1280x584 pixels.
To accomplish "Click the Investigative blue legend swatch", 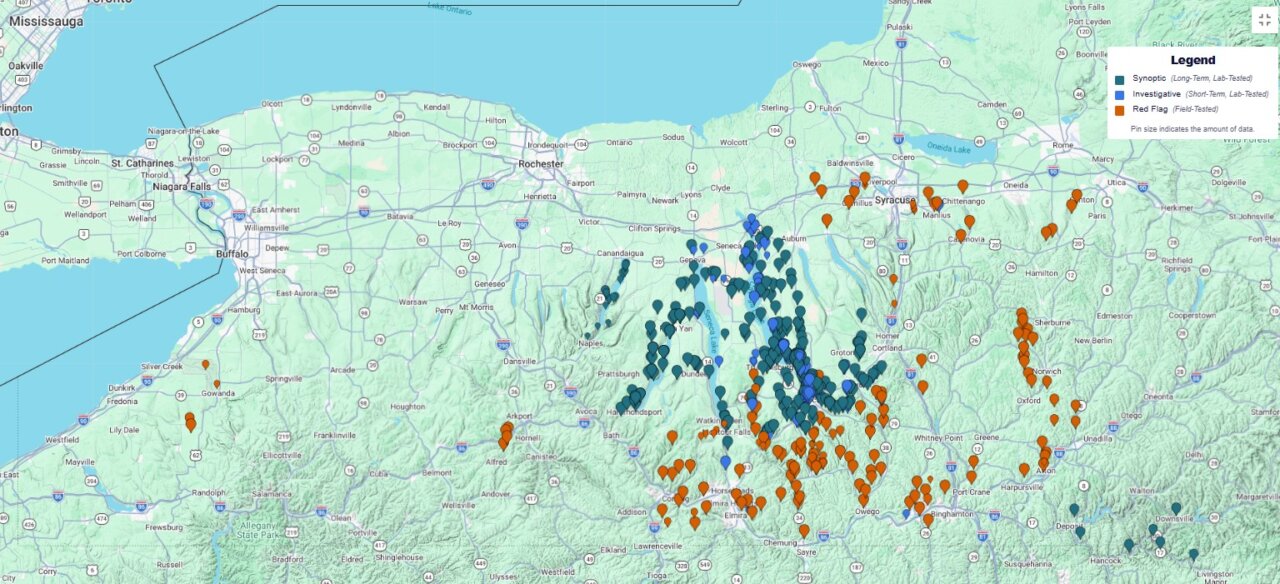I will coord(1121,93).
